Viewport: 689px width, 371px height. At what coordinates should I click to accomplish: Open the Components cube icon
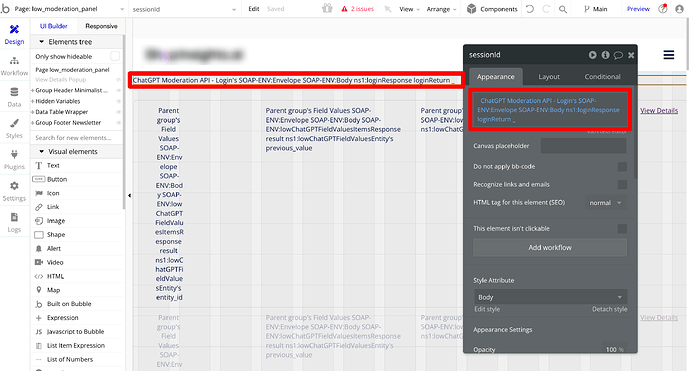pyautogui.click(x=471, y=9)
